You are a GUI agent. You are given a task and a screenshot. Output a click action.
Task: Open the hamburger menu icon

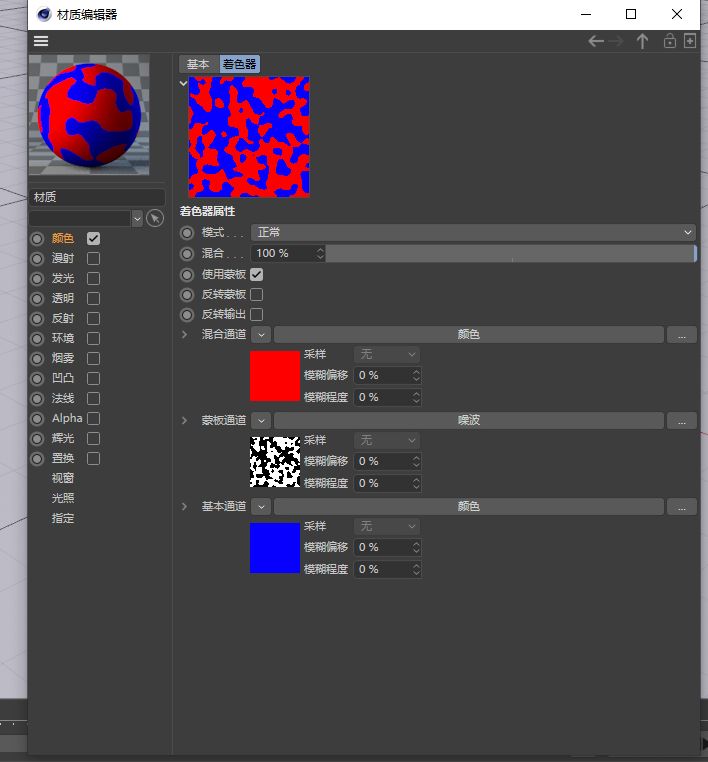(x=41, y=41)
